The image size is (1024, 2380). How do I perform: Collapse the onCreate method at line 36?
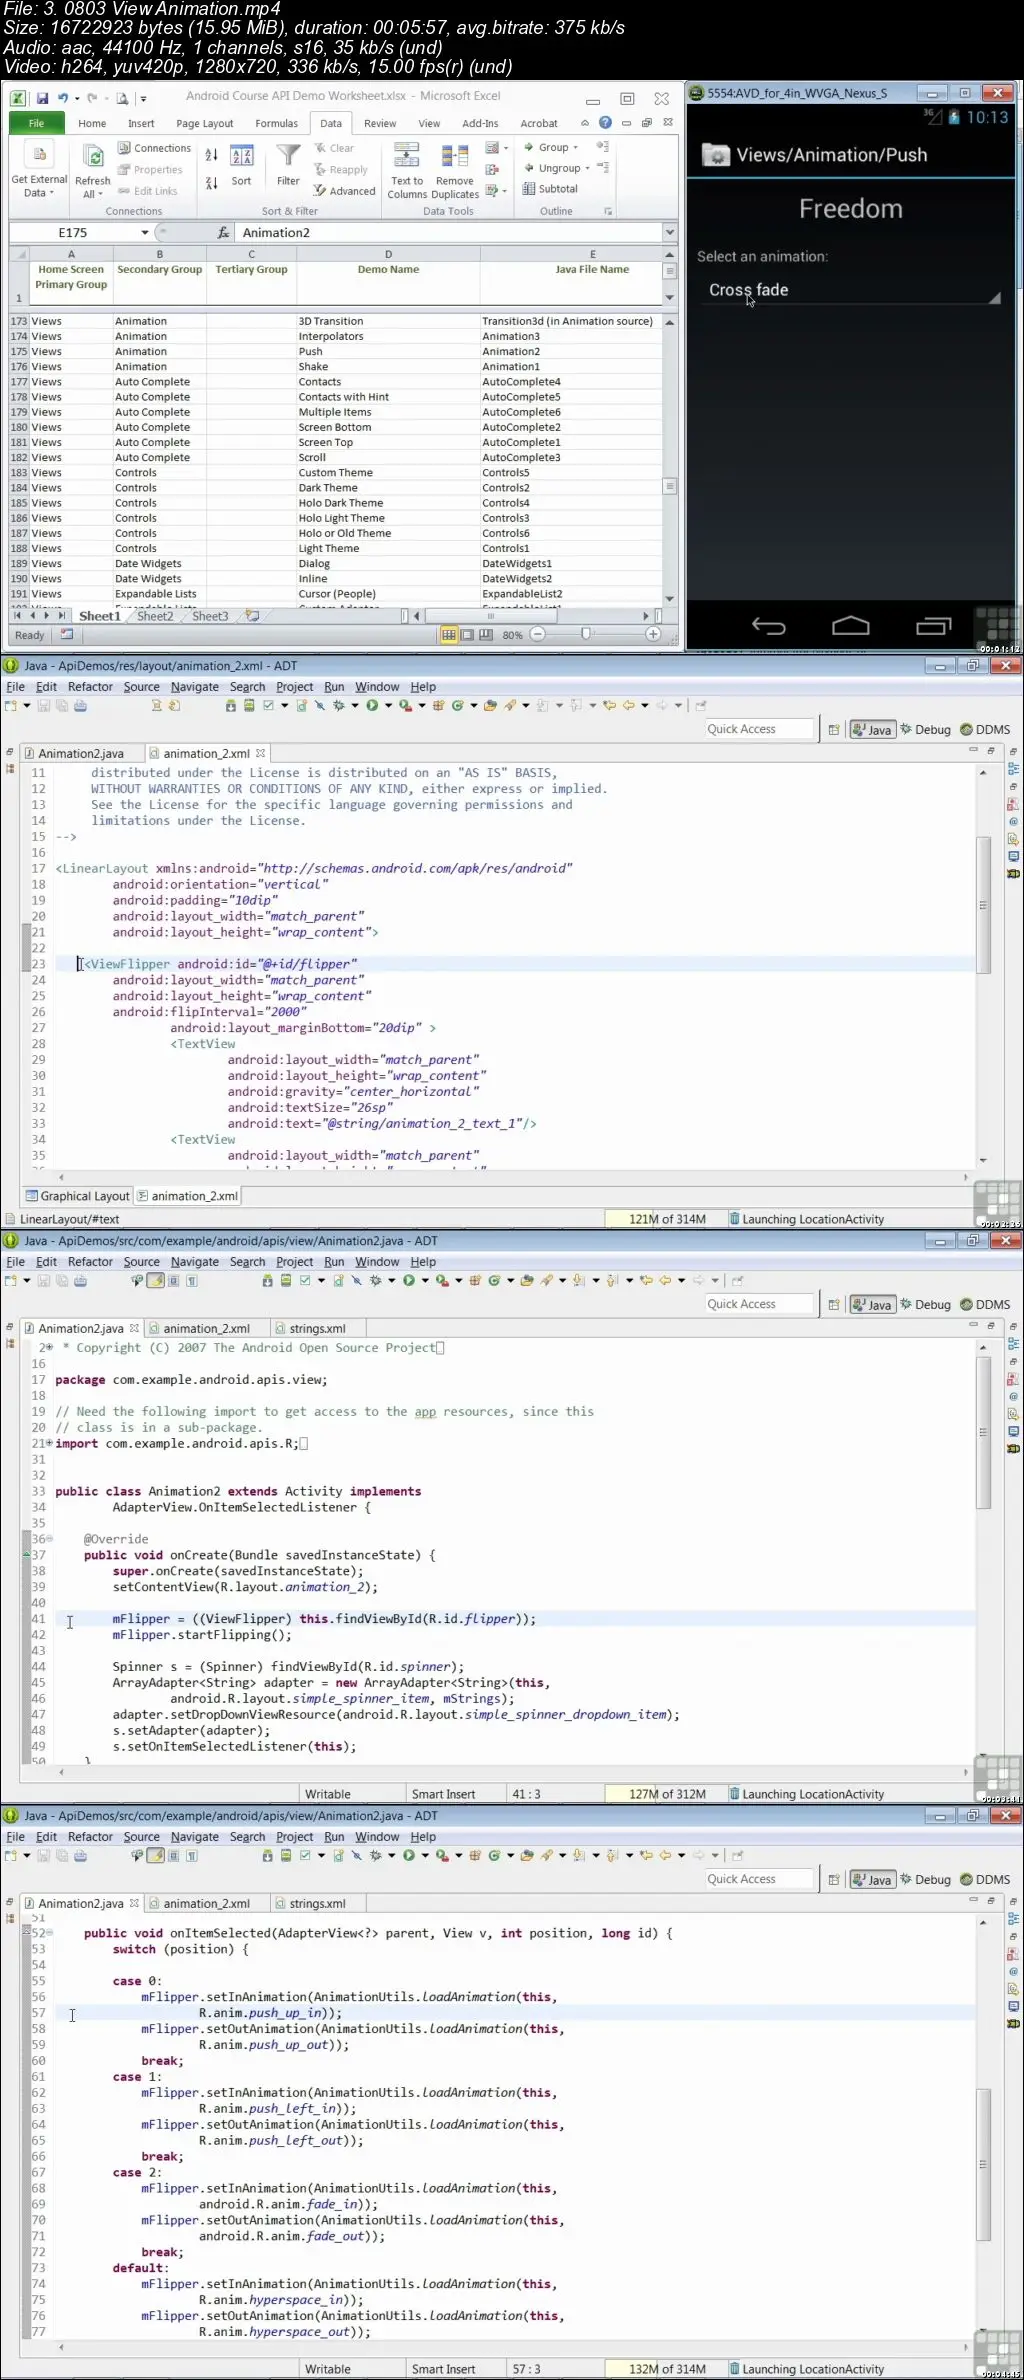[x=50, y=1539]
